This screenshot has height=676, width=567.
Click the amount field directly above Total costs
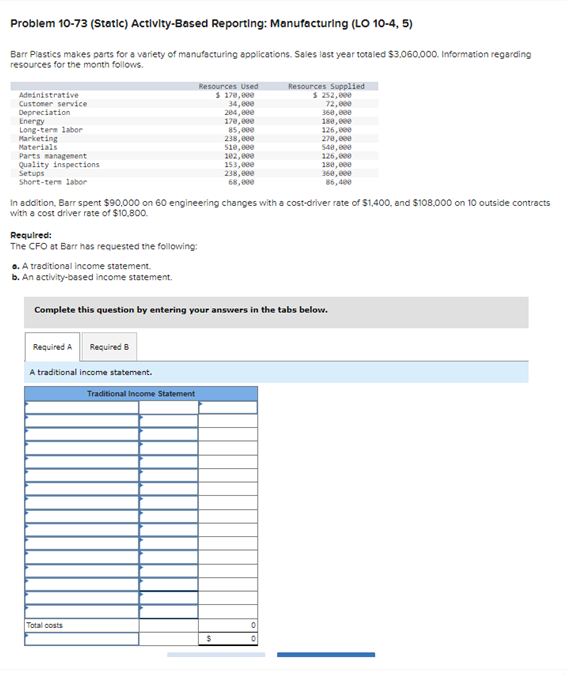click(x=169, y=611)
